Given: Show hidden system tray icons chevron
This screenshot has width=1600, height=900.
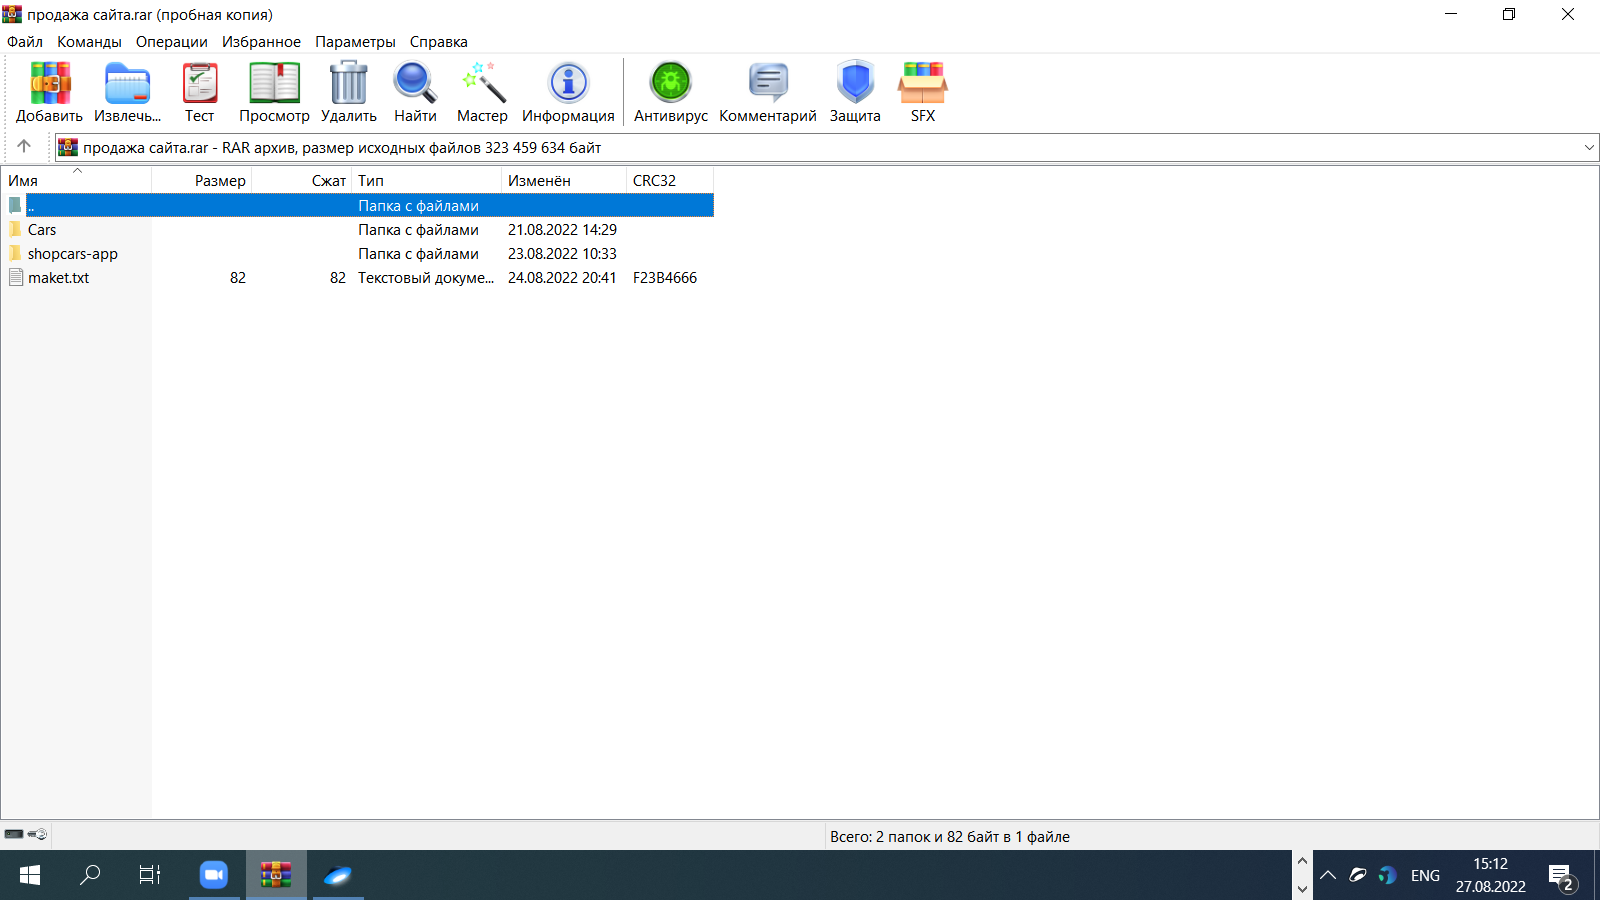Looking at the screenshot, I should (x=1328, y=876).
